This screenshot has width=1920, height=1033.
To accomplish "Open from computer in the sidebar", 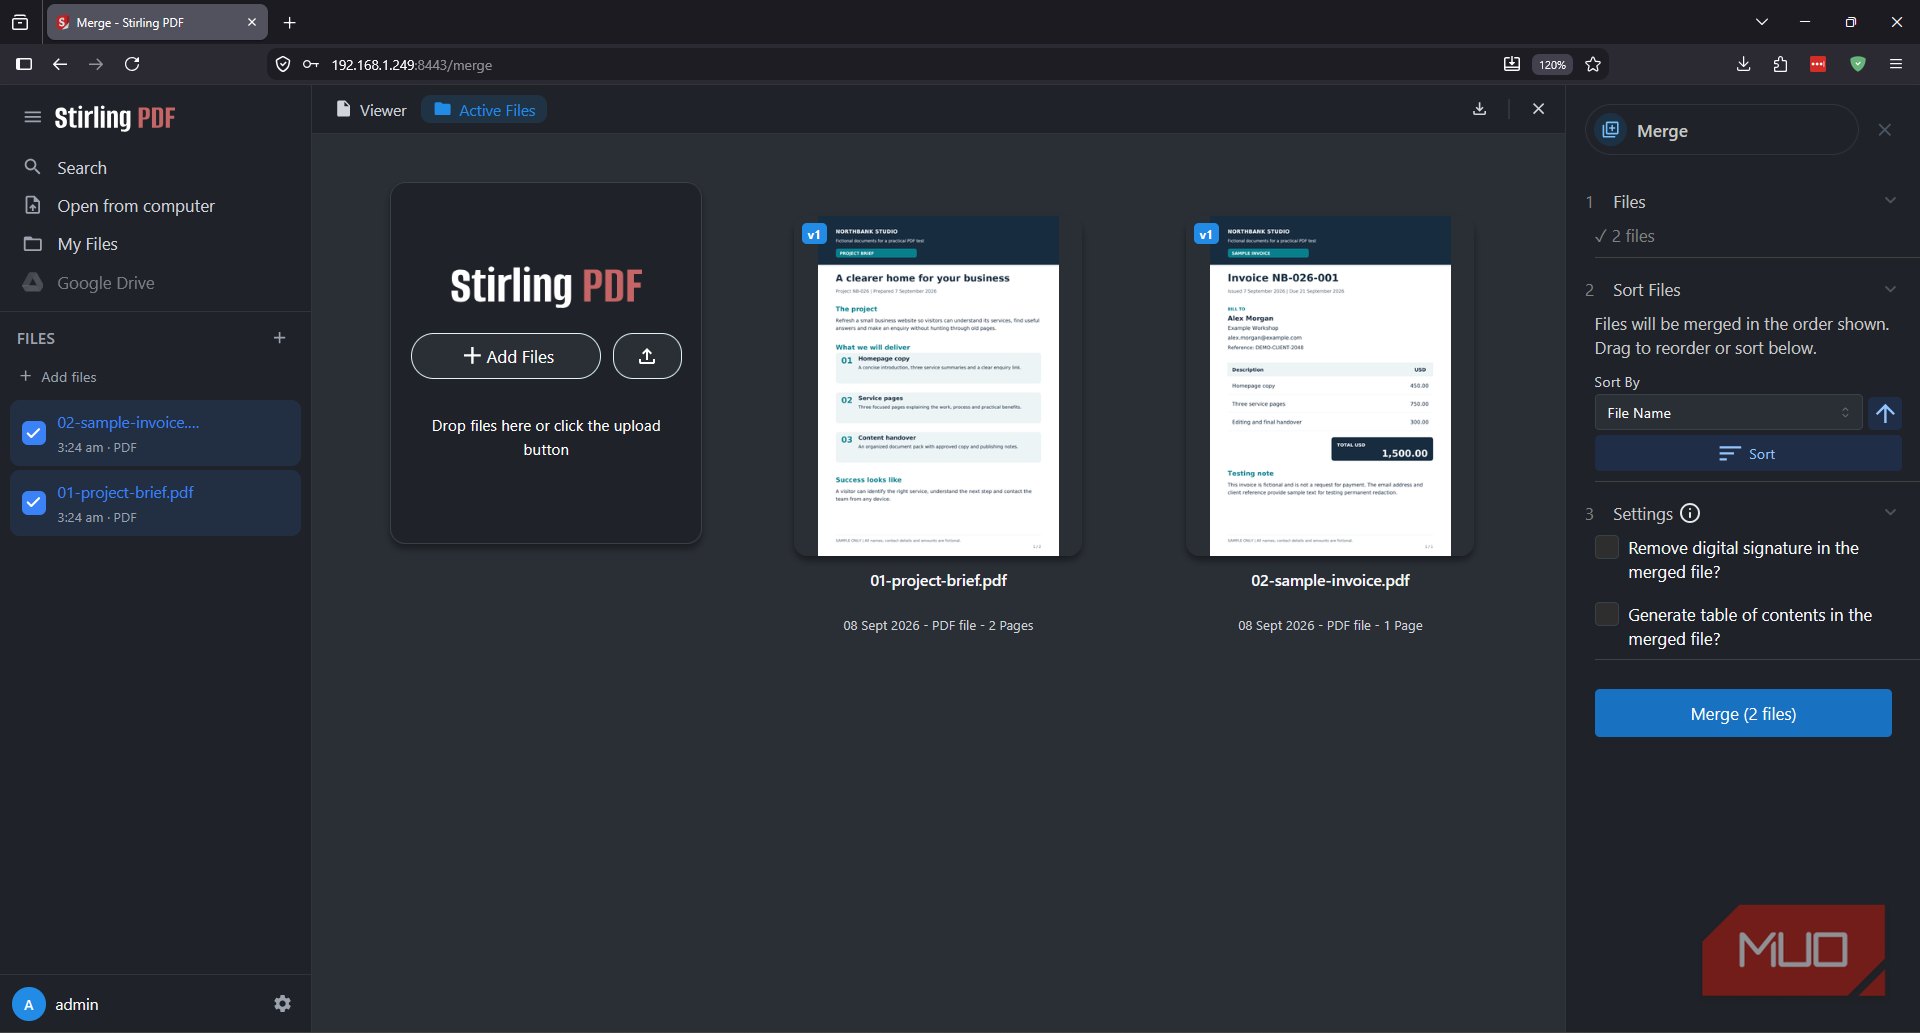I will click(136, 206).
